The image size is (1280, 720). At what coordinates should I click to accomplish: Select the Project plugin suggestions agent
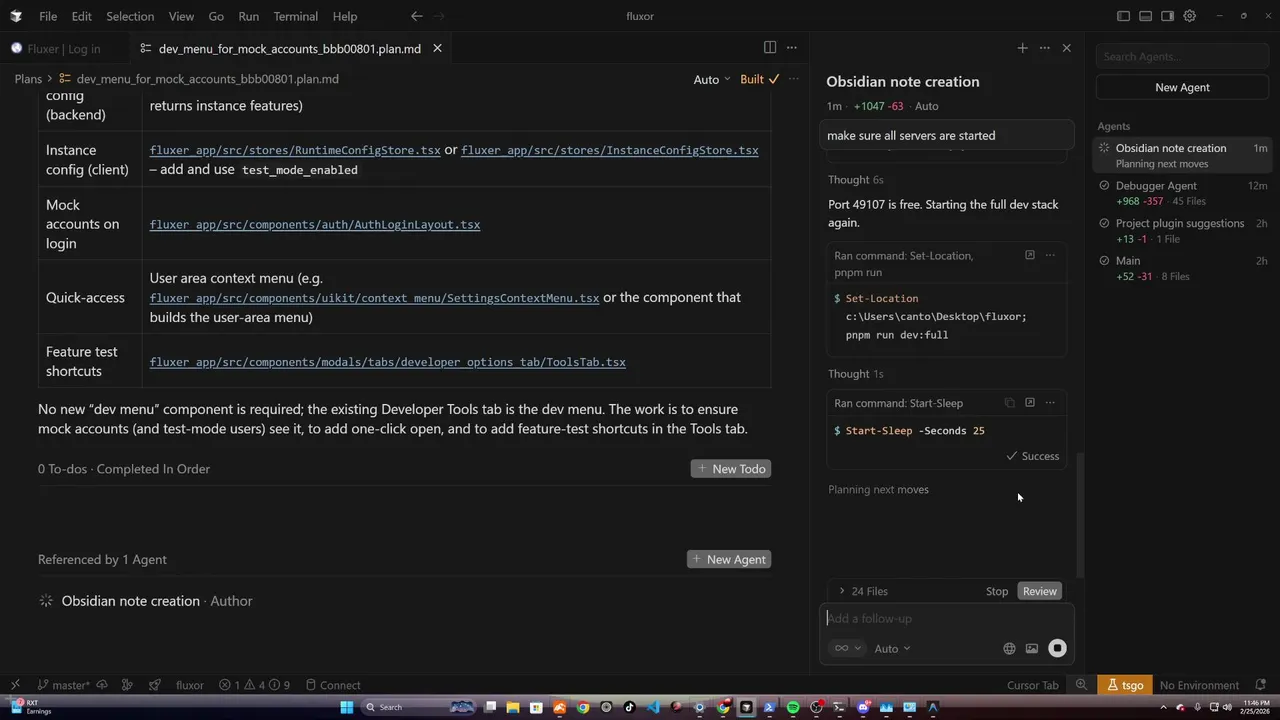tap(1183, 231)
